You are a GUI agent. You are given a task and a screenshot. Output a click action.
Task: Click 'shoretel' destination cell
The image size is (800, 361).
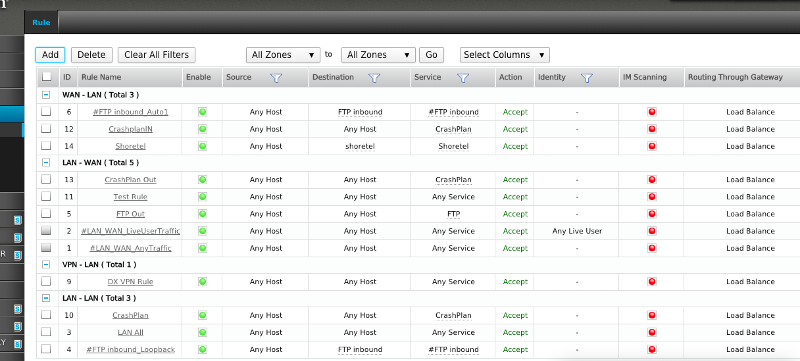point(360,146)
